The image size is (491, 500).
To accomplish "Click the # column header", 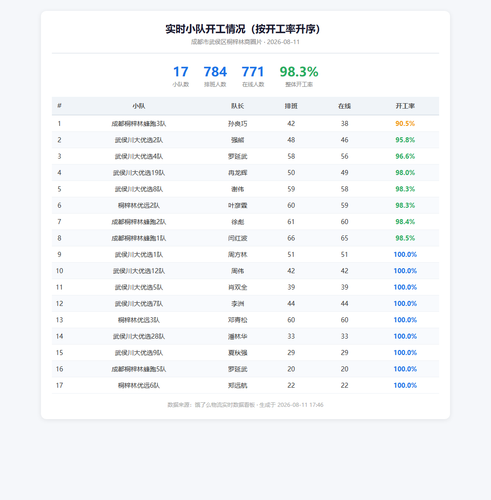I will (x=59, y=106).
